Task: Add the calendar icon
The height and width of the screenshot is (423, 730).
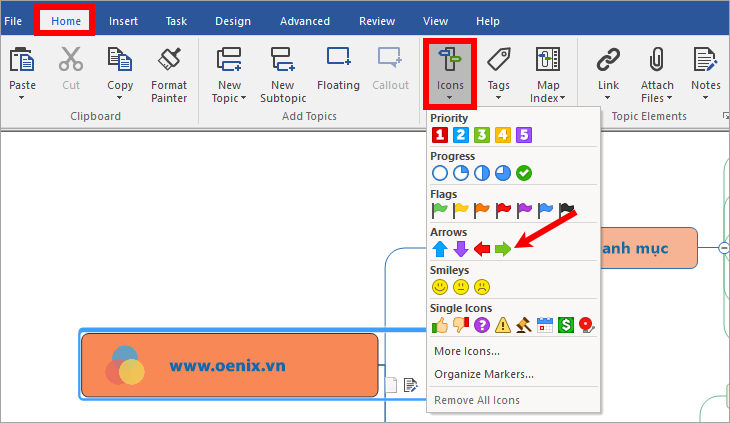Action: click(x=544, y=325)
